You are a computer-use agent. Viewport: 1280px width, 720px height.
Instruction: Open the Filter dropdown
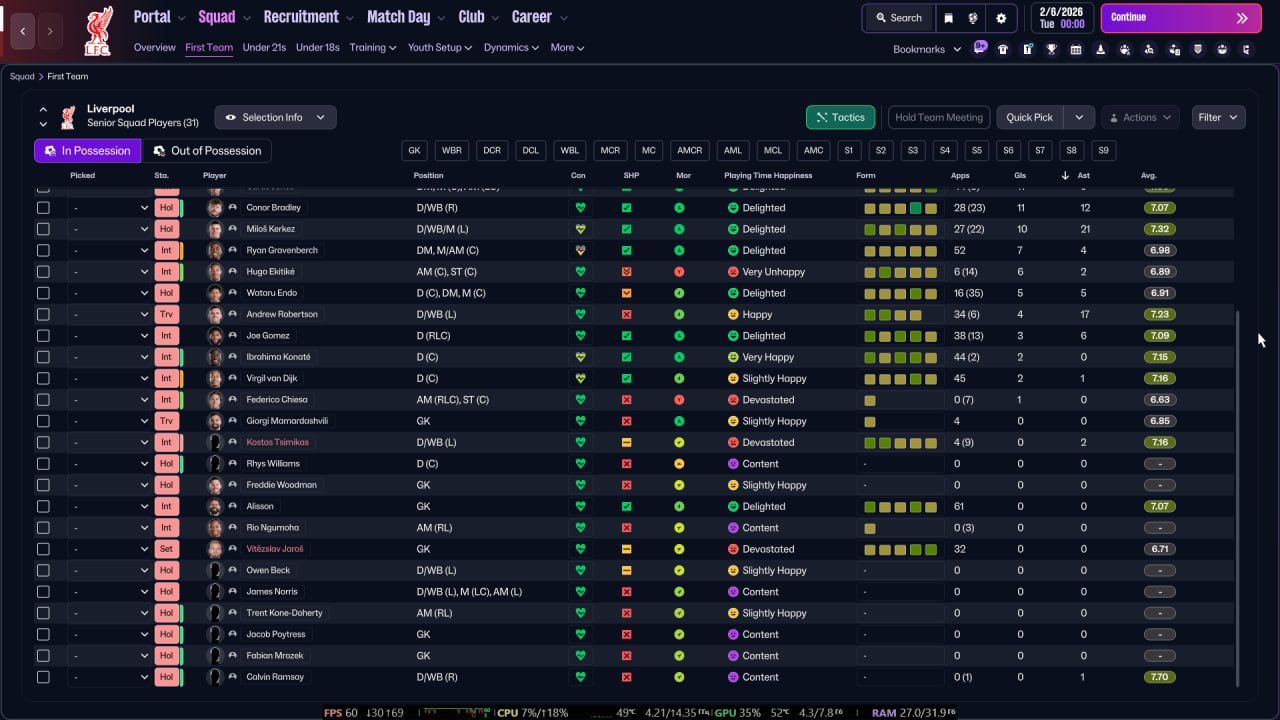click(x=1218, y=117)
